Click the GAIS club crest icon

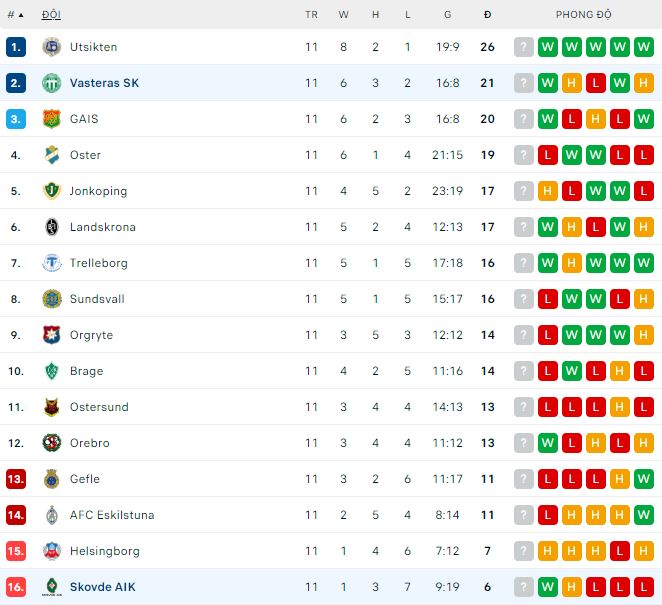pos(51,119)
